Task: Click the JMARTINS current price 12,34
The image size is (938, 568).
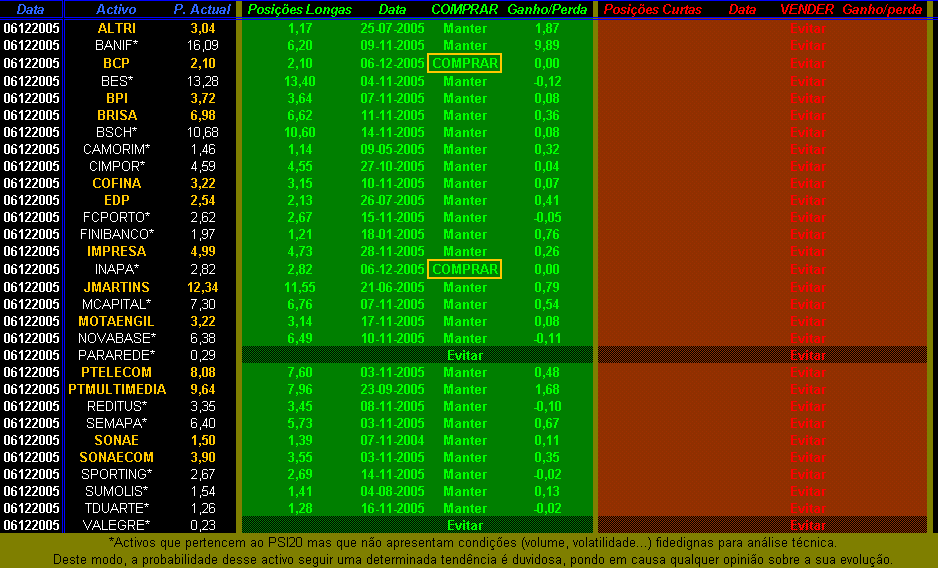Action: tap(203, 287)
